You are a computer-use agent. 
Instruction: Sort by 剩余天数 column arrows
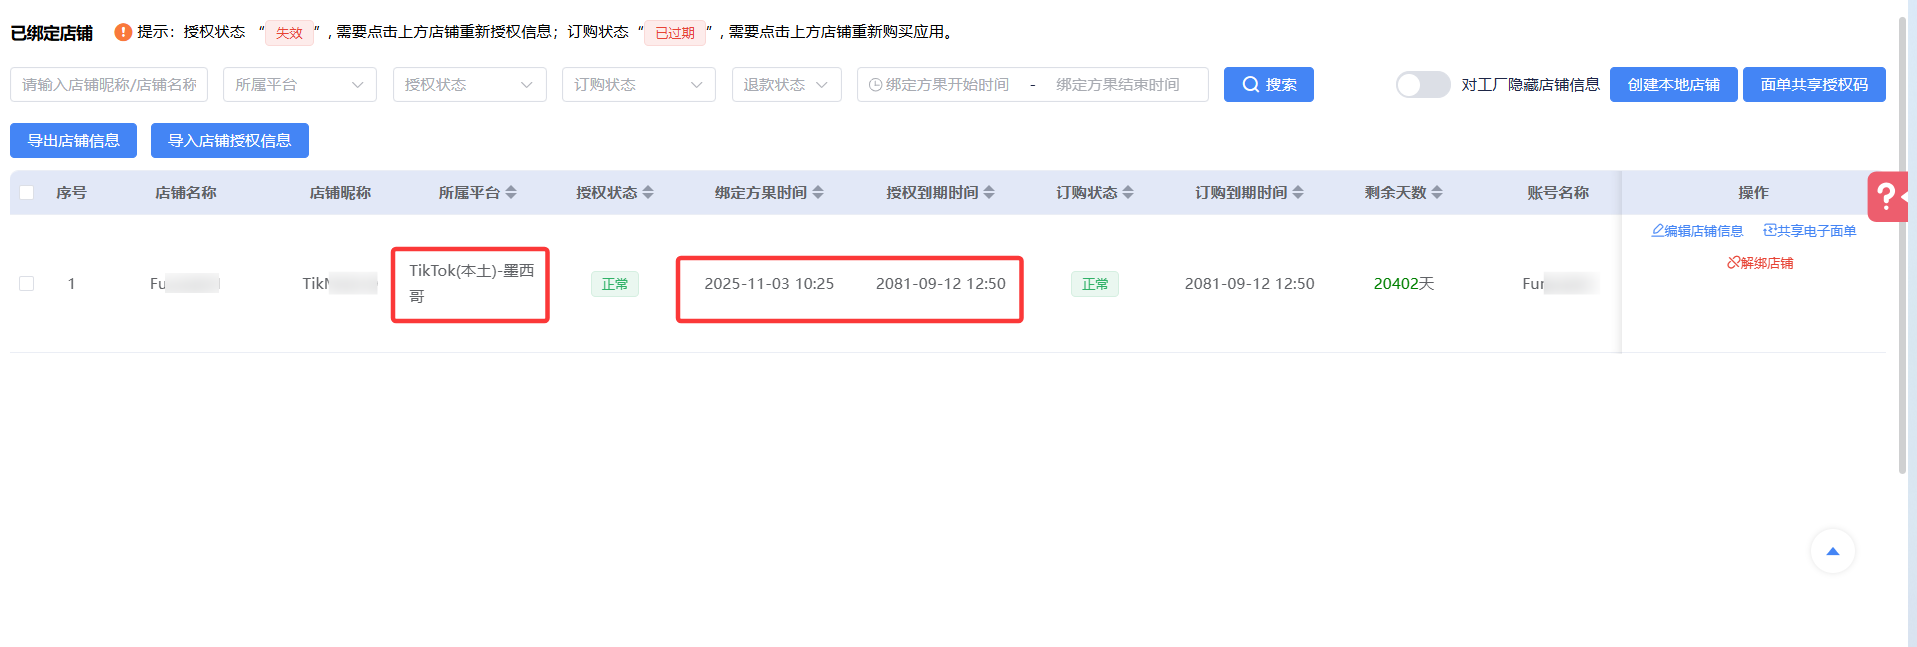point(1437,192)
